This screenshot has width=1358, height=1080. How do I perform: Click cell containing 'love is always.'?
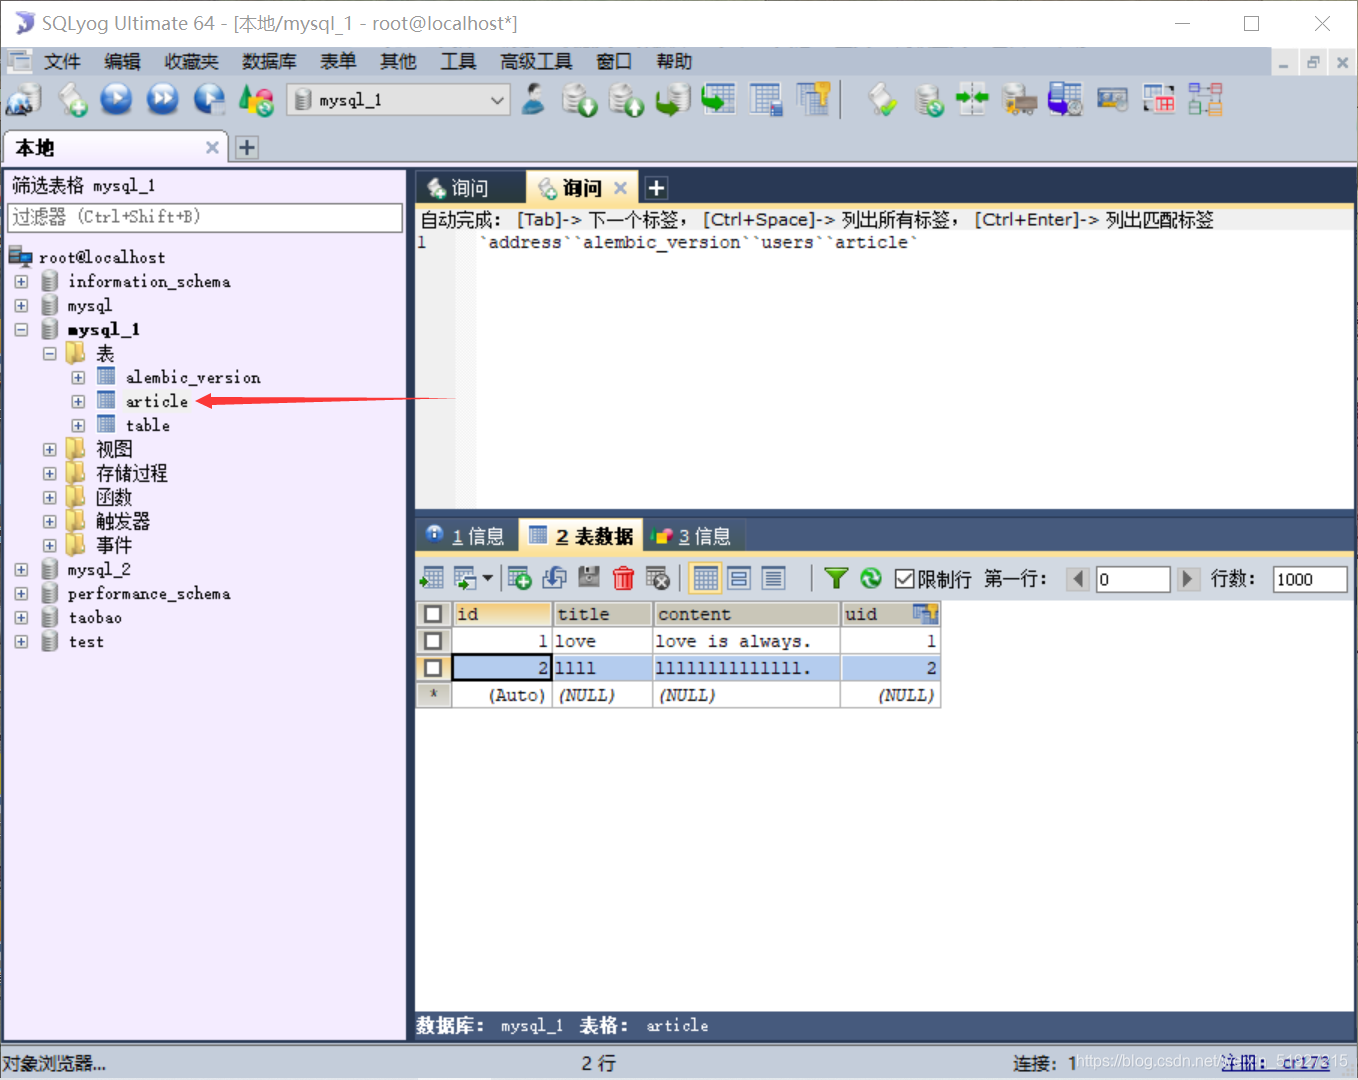[x=746, y=641]
